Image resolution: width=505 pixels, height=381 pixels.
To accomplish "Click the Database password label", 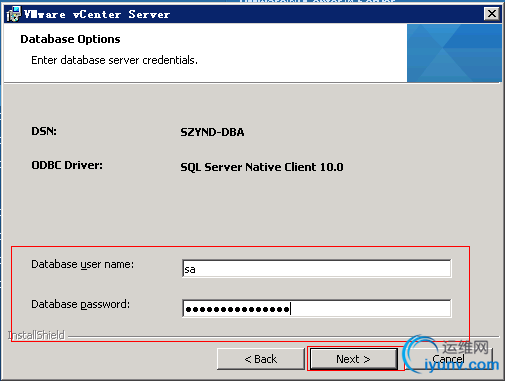I will (x=80, y=304).
